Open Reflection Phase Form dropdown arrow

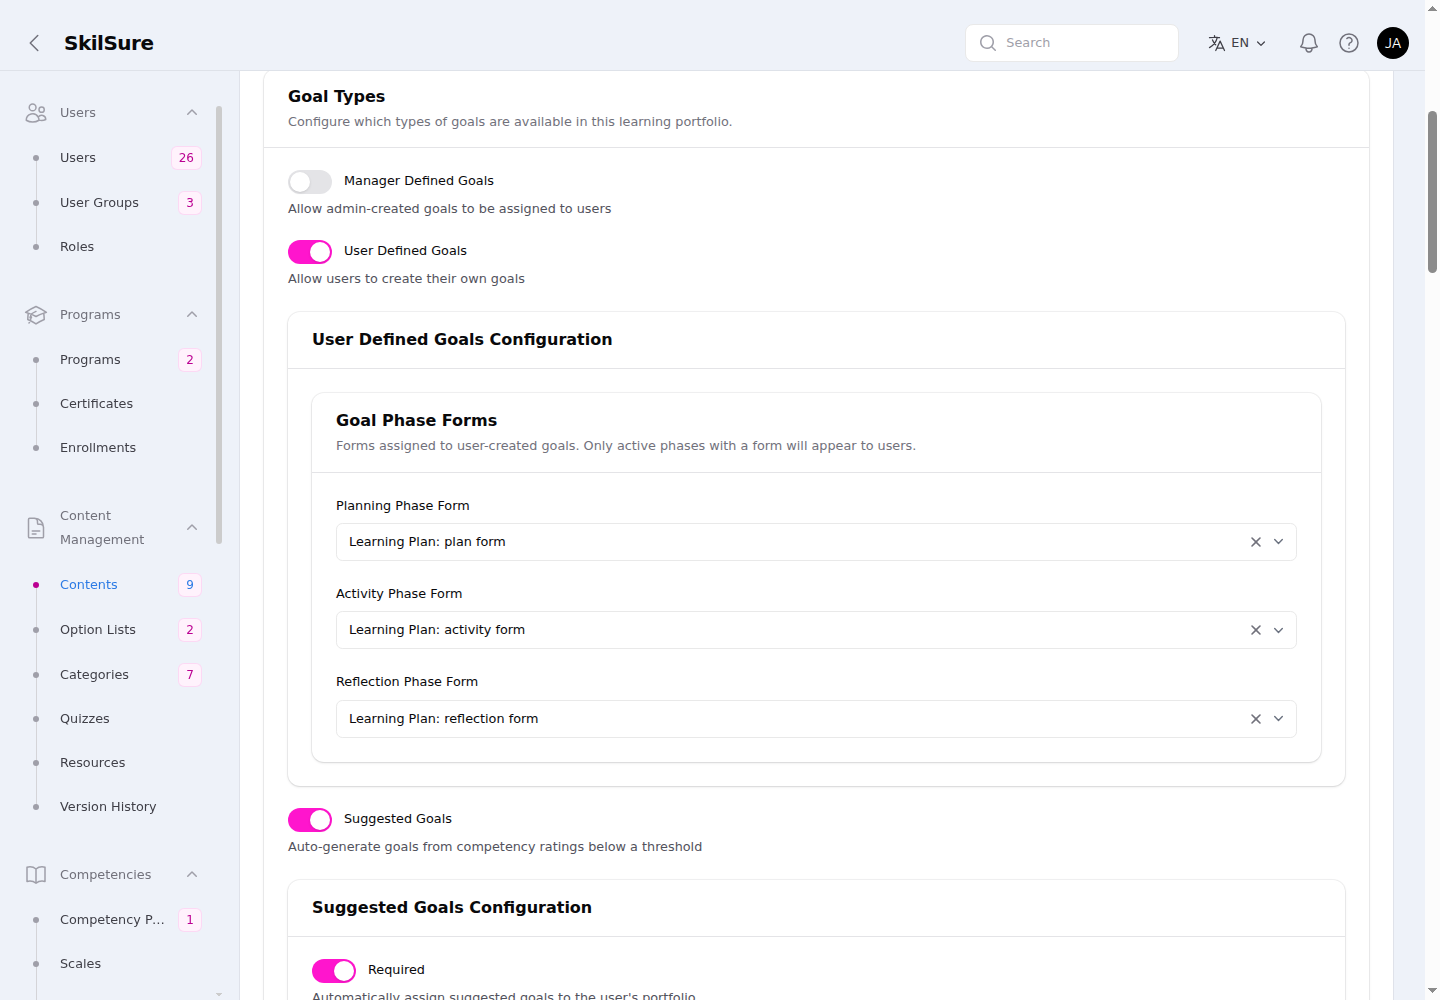[1278, 719]
